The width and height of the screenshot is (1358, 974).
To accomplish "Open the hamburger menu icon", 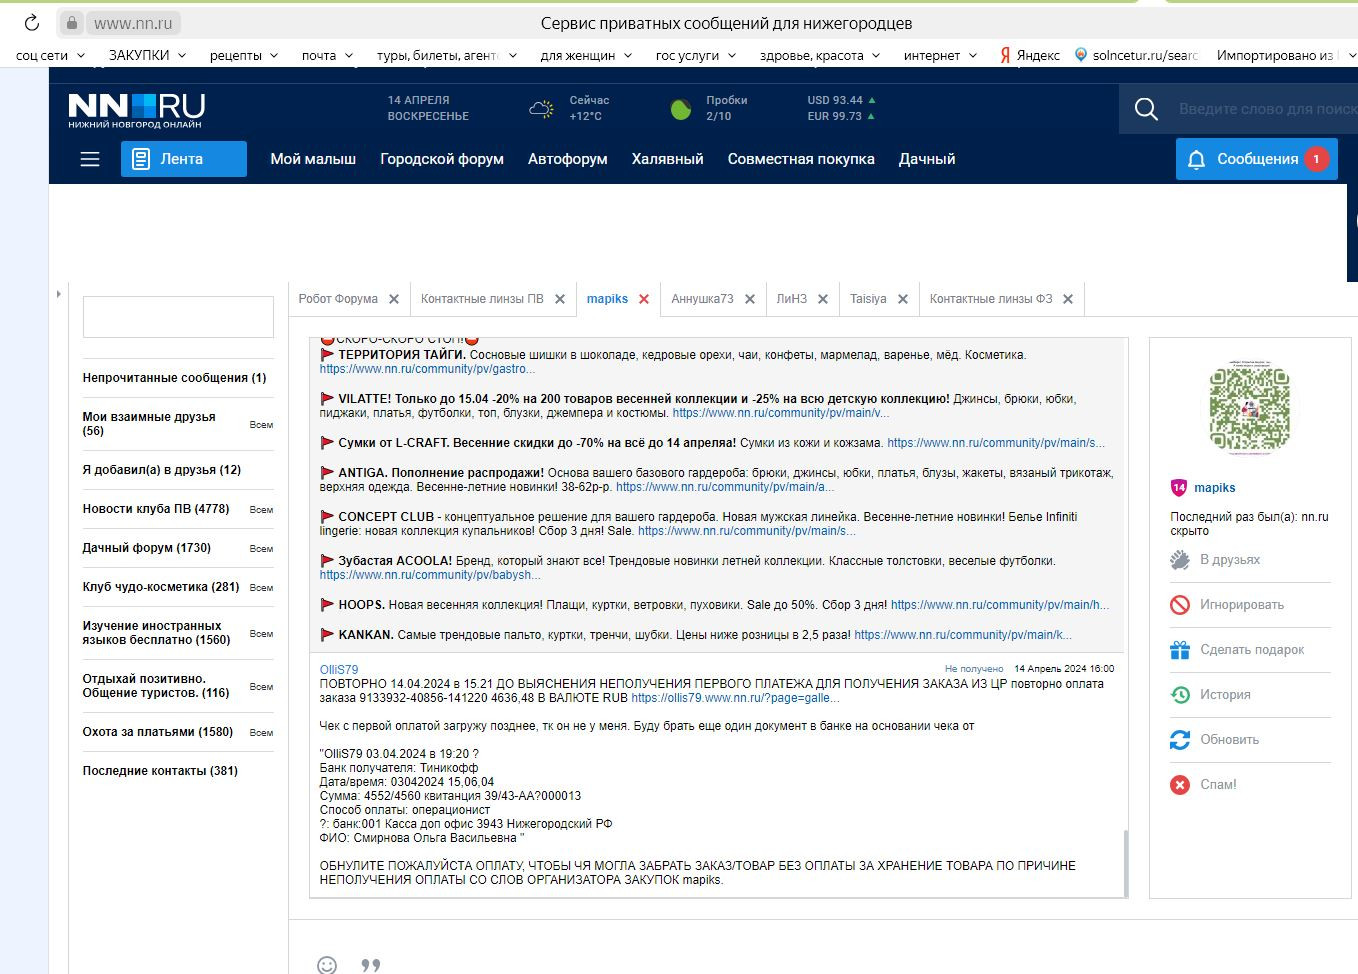I will [x=90, y=159].
